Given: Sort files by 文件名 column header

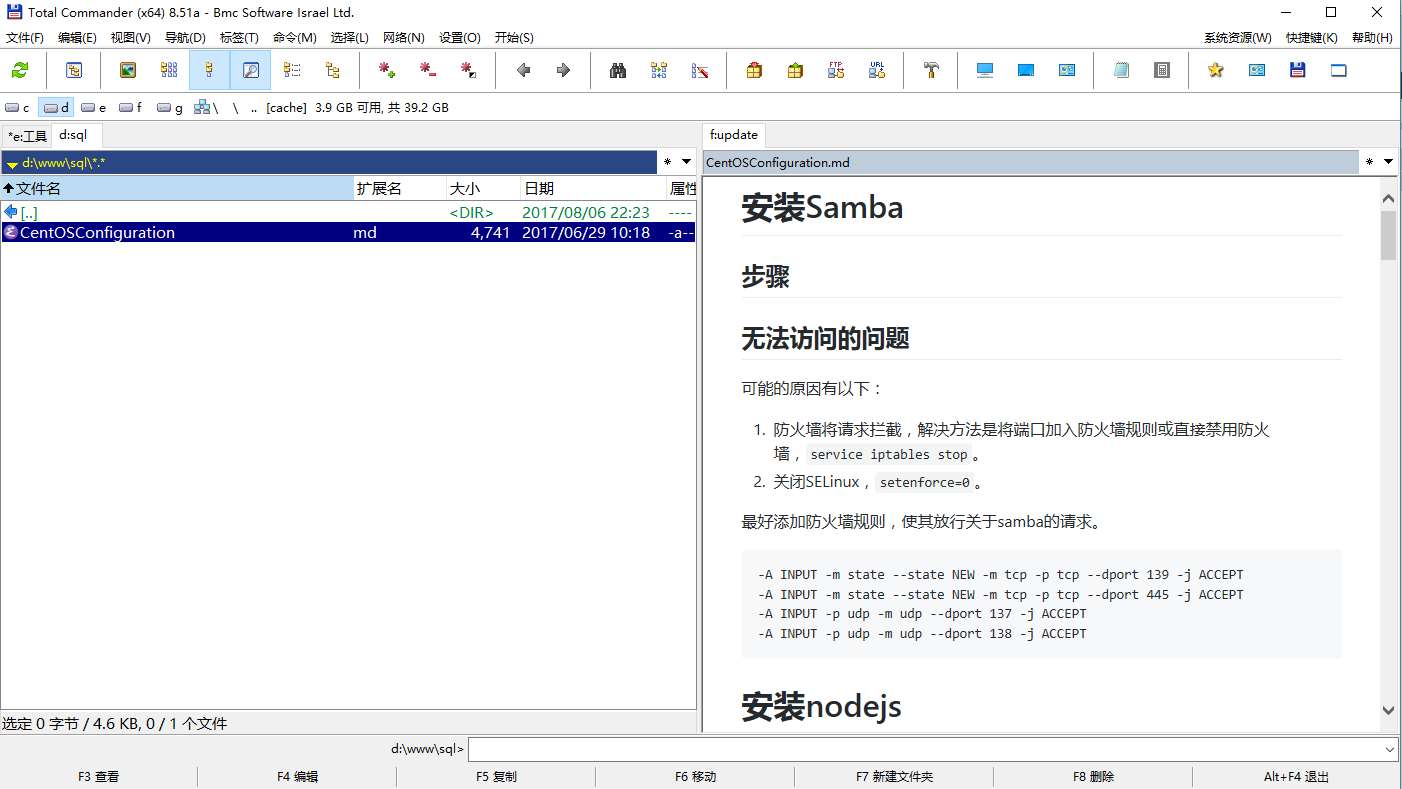Looking at the screenshot, I should click(177, 188).
